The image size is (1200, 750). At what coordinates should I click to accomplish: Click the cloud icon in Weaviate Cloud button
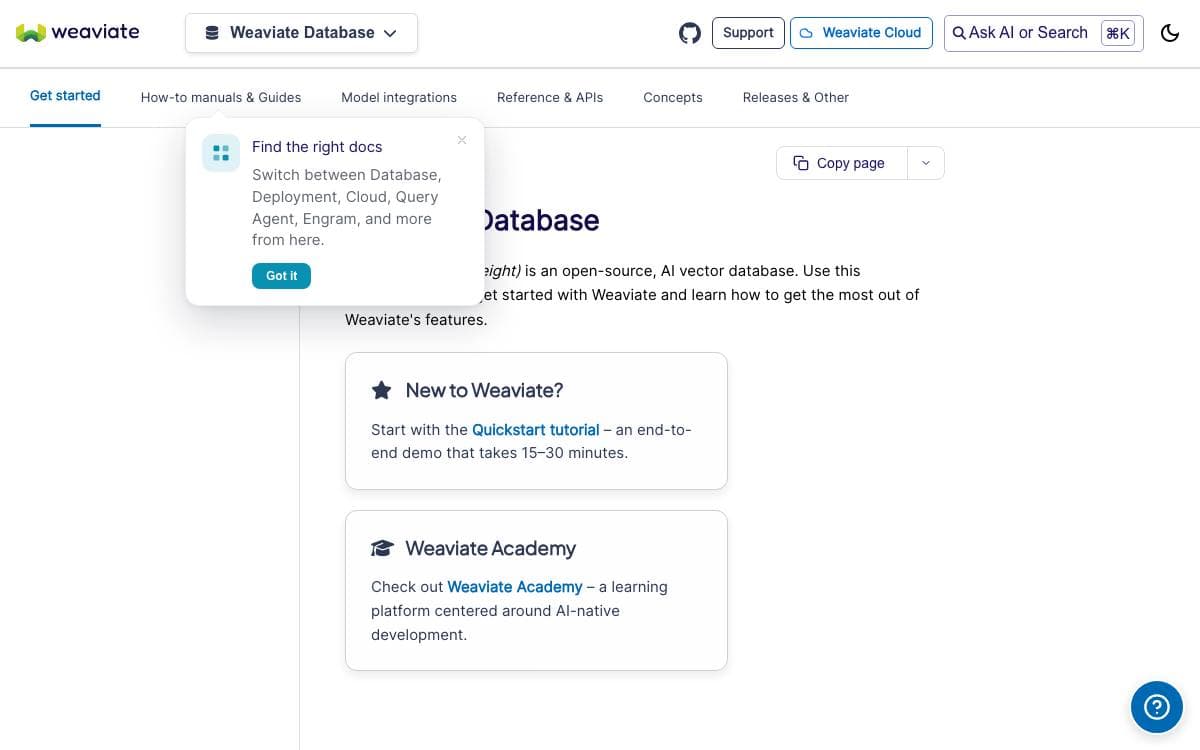(806, 33)
